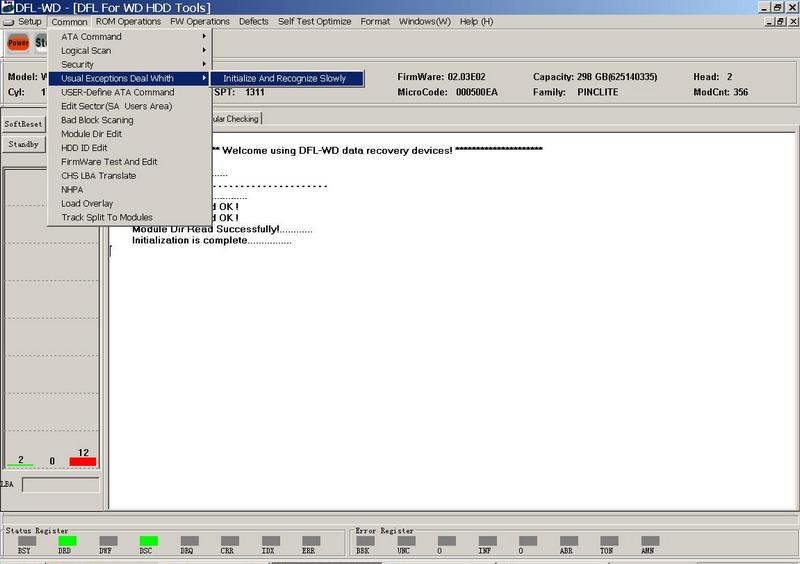Open FirmWare Test And Edit
800x564 pixels.
(130, 161)
